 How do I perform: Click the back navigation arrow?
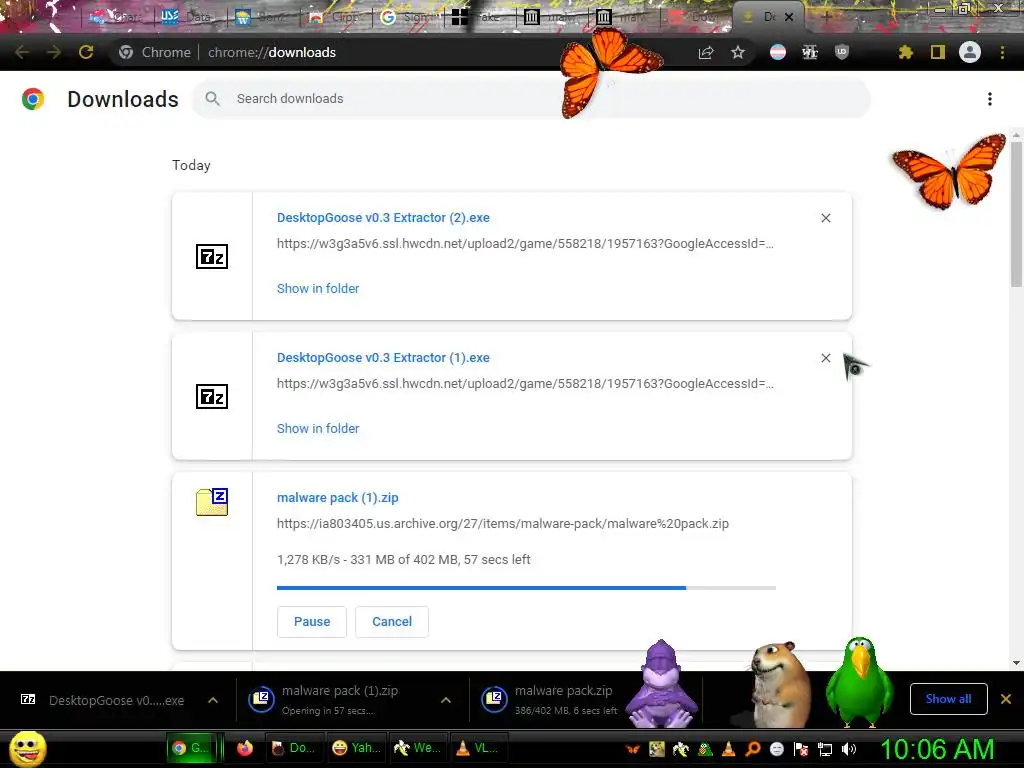point(22,52)
